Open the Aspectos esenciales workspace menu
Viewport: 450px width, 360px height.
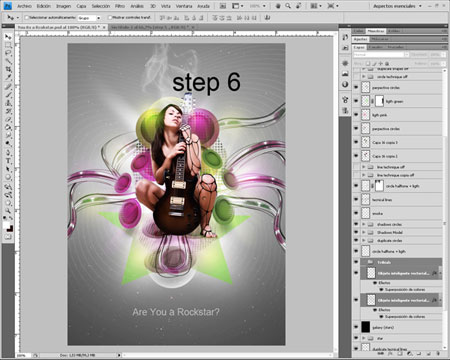(397, 6)
